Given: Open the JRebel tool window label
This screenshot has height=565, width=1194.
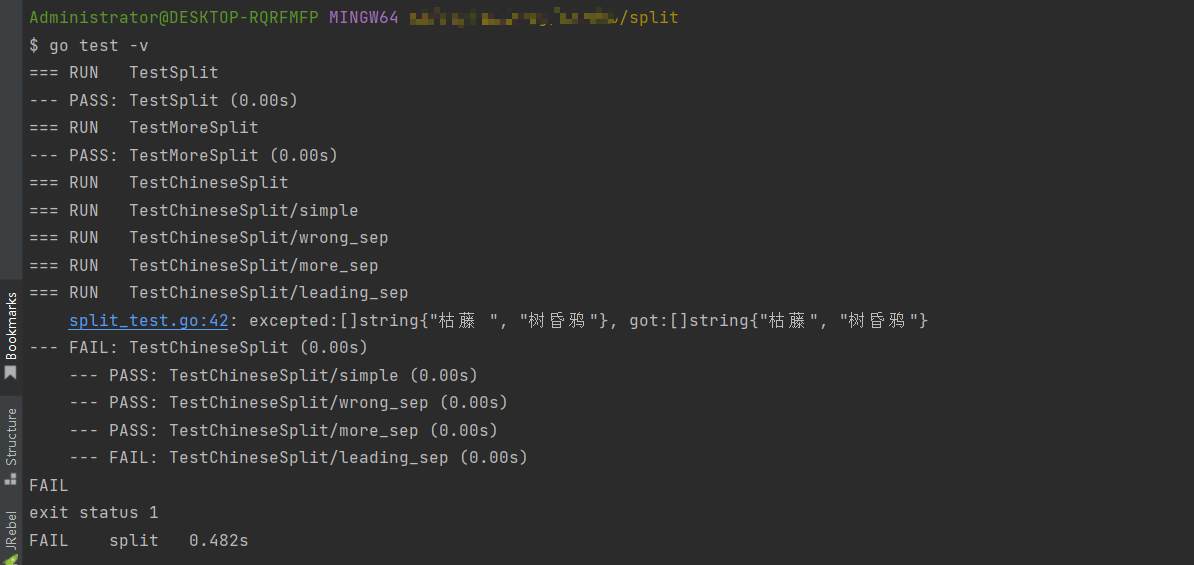Looking at the screenshot, I should pyautogui.click(x=11, y=530).
